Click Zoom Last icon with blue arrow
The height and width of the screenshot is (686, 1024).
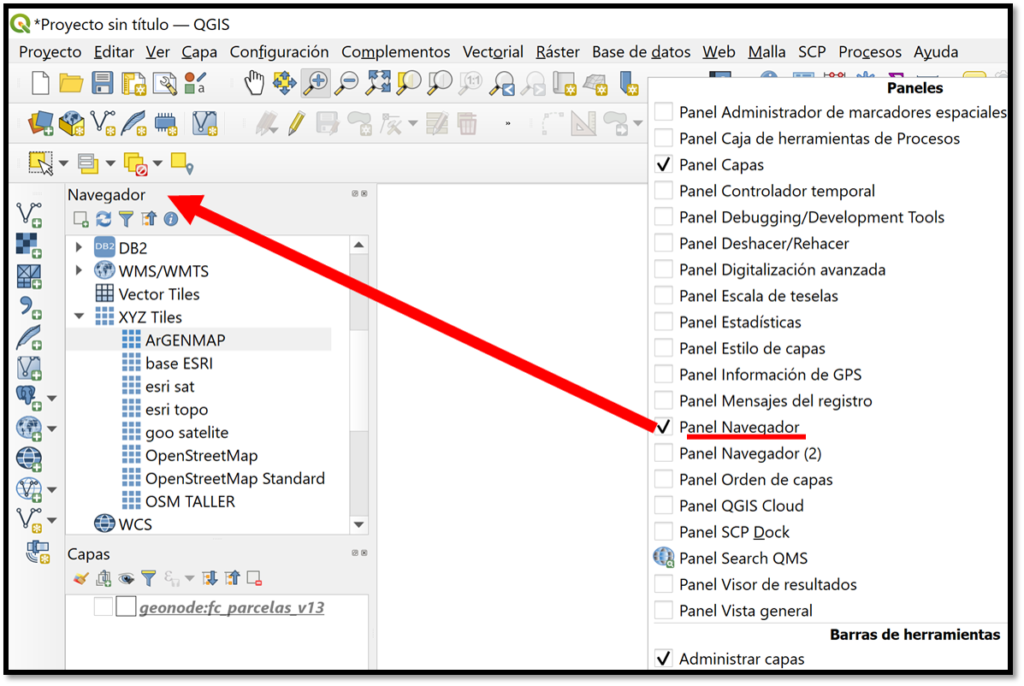click(x=503, y=84)
